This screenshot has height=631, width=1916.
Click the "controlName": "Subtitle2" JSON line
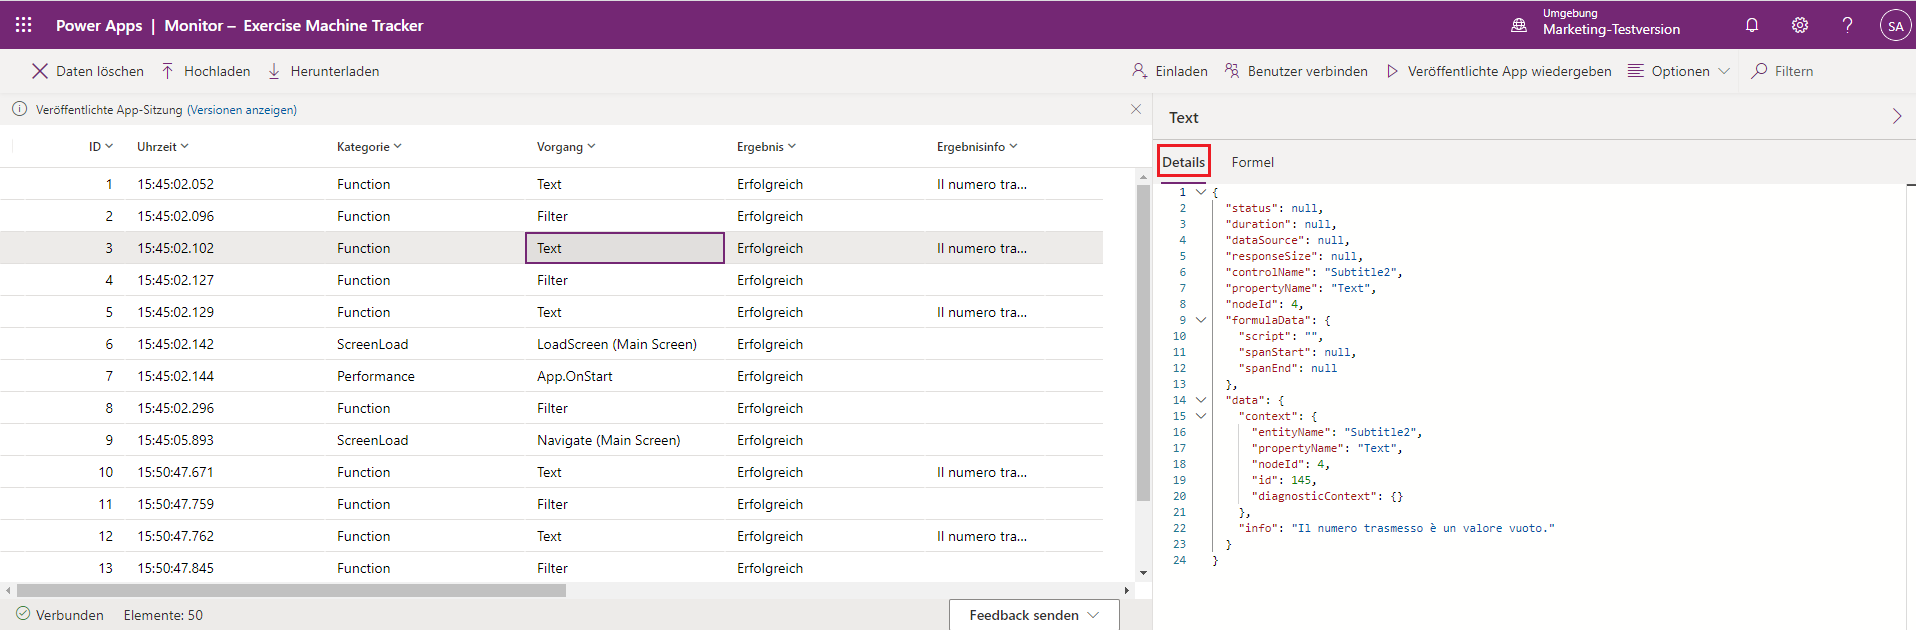click(1314, 272)
